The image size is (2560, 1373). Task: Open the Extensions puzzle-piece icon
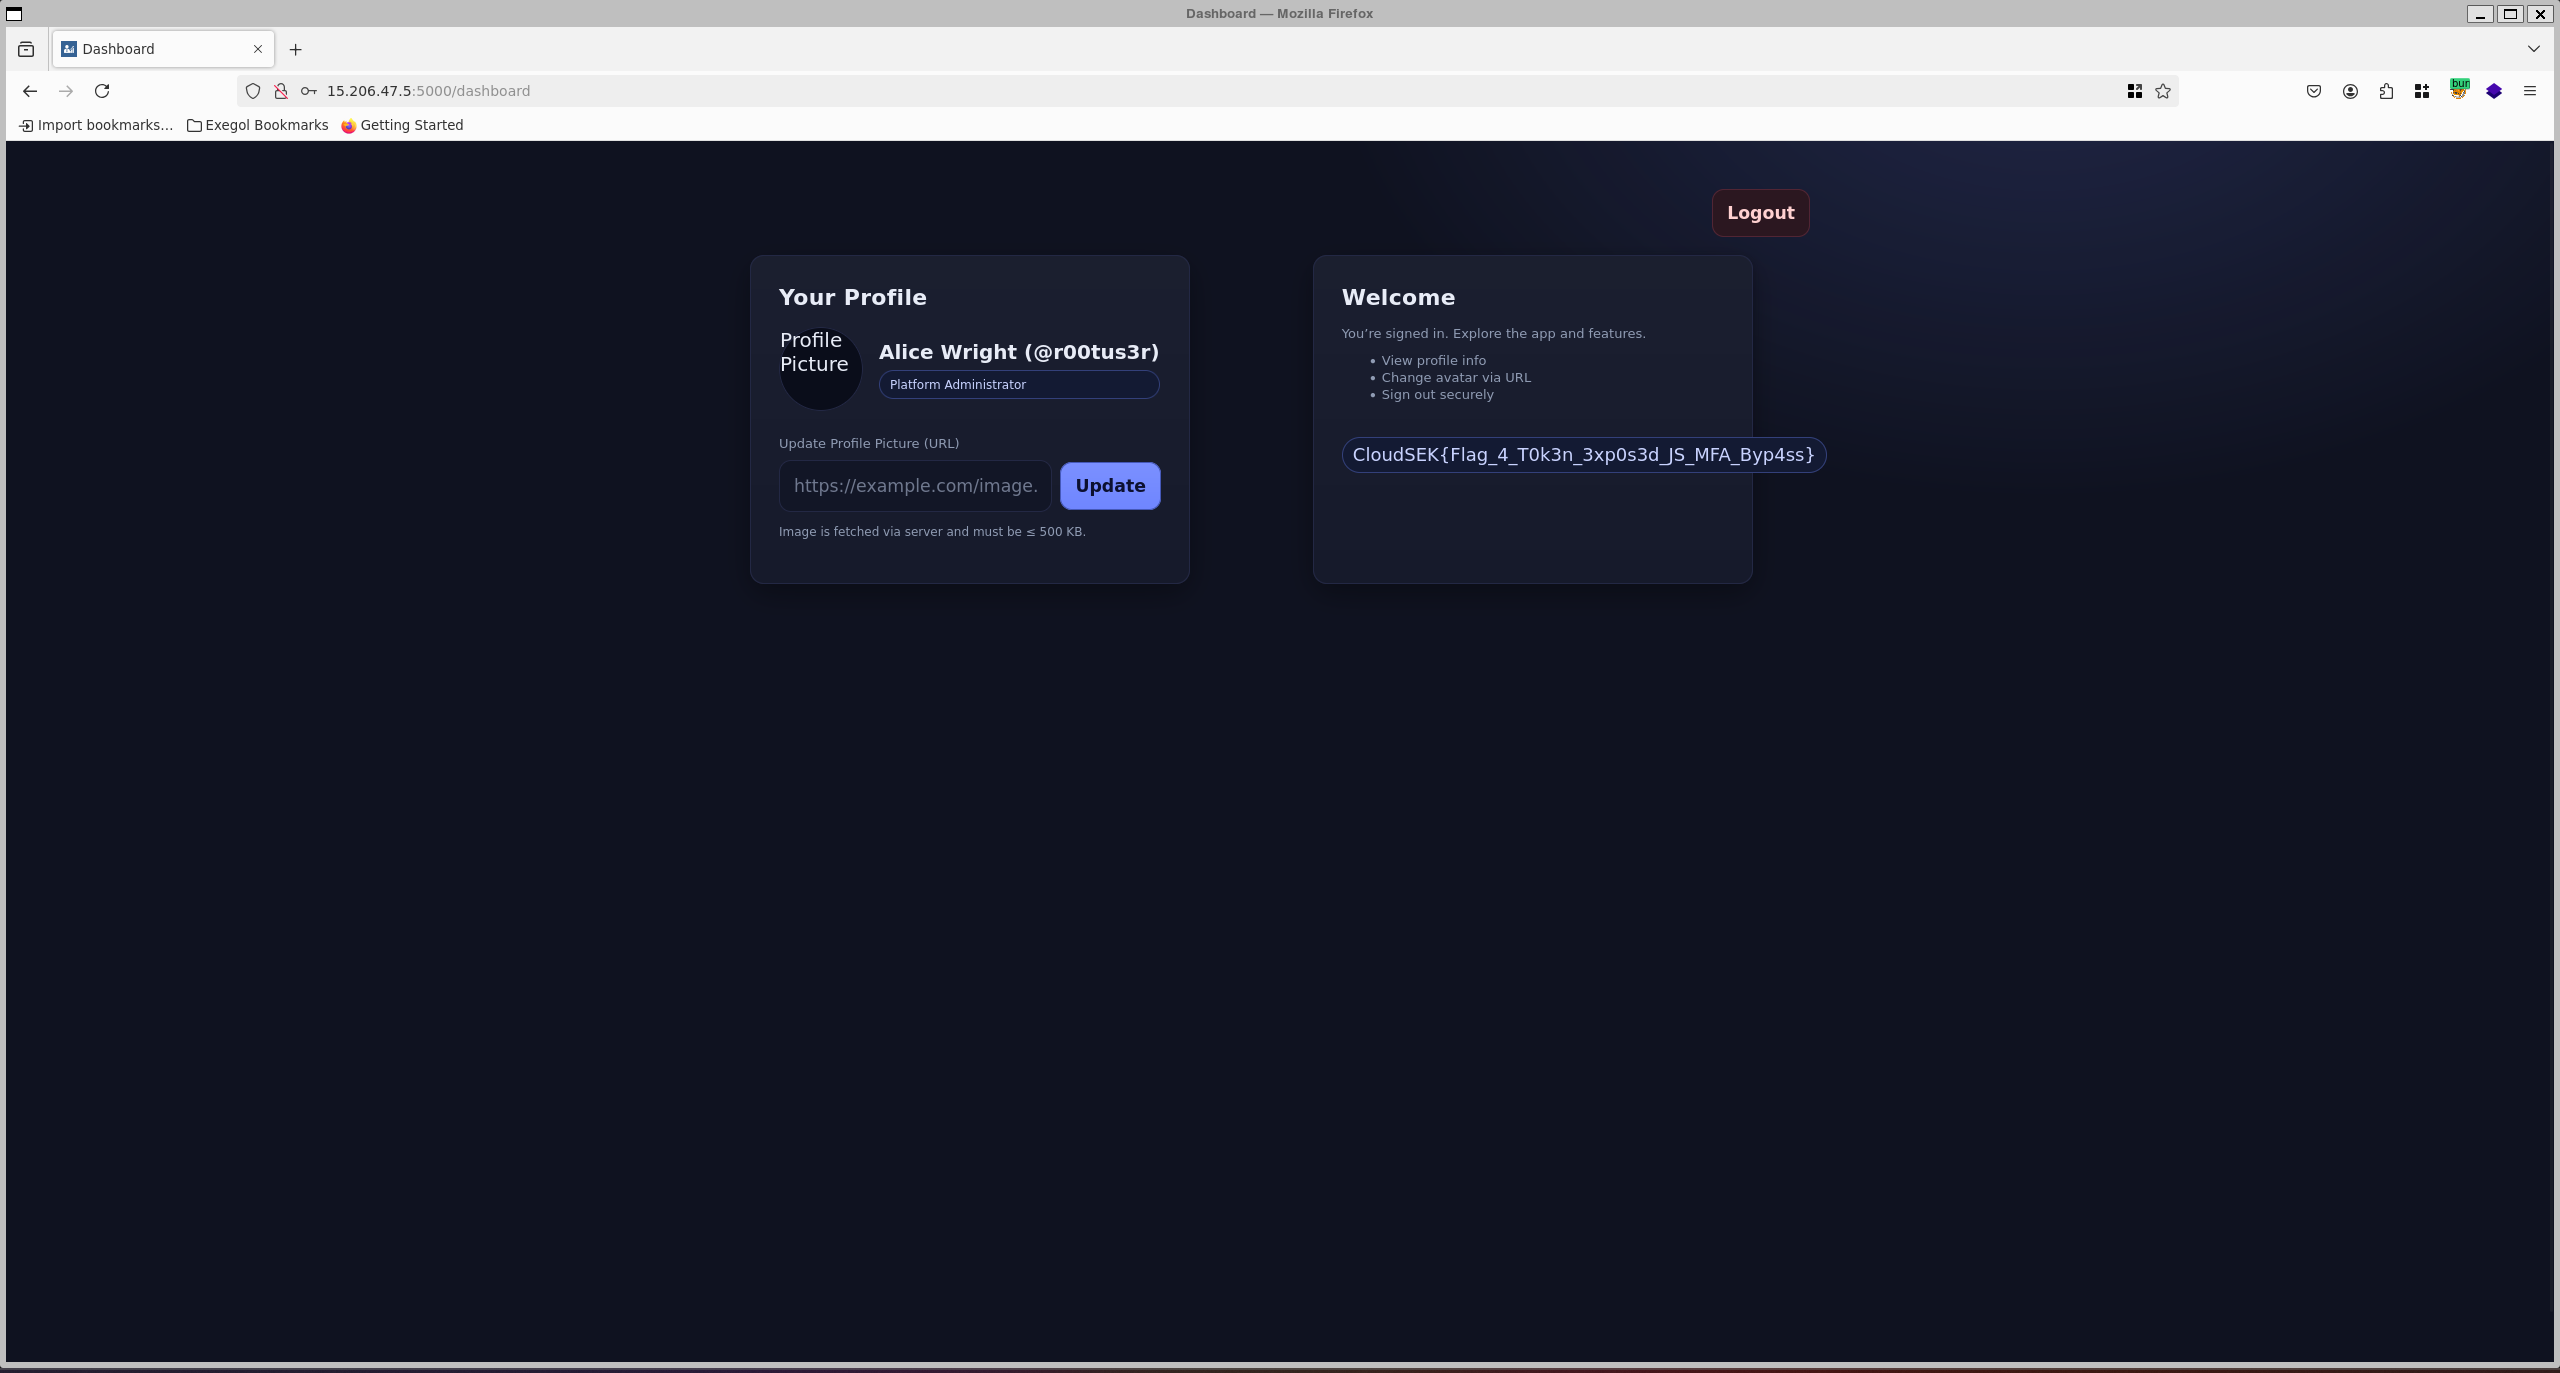point(2386,91)
